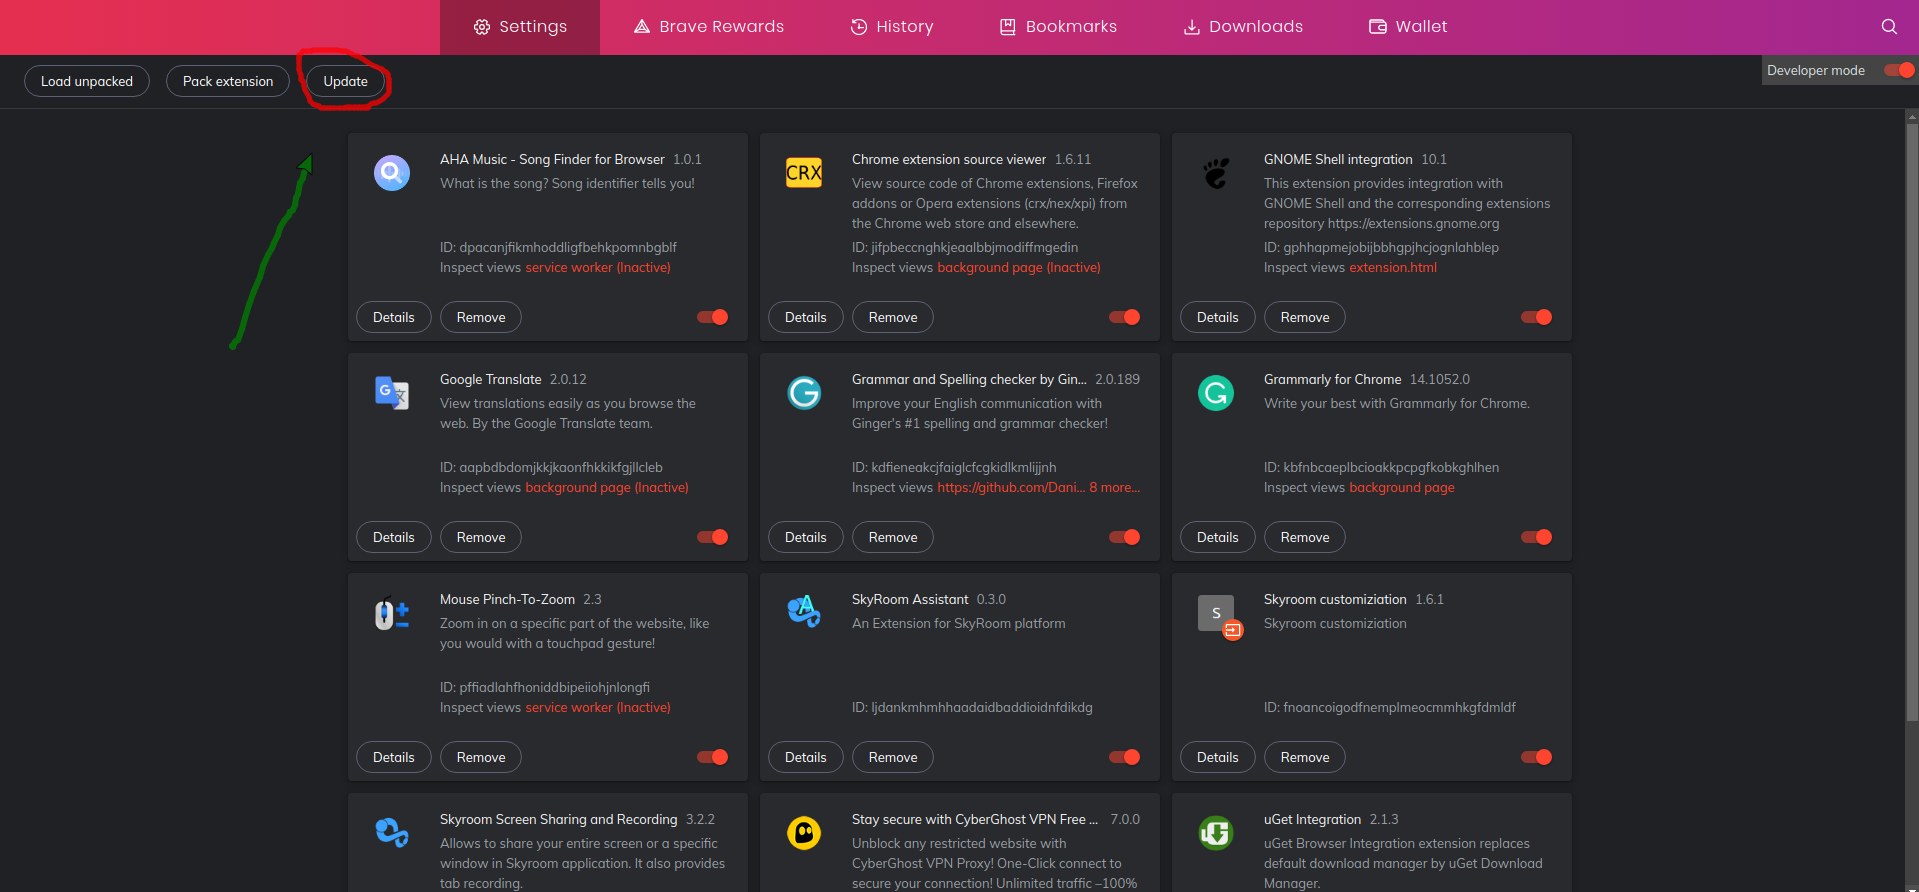Remove Skyroom customiziation extension
Screen dimensions: 1919x892
1305,757
